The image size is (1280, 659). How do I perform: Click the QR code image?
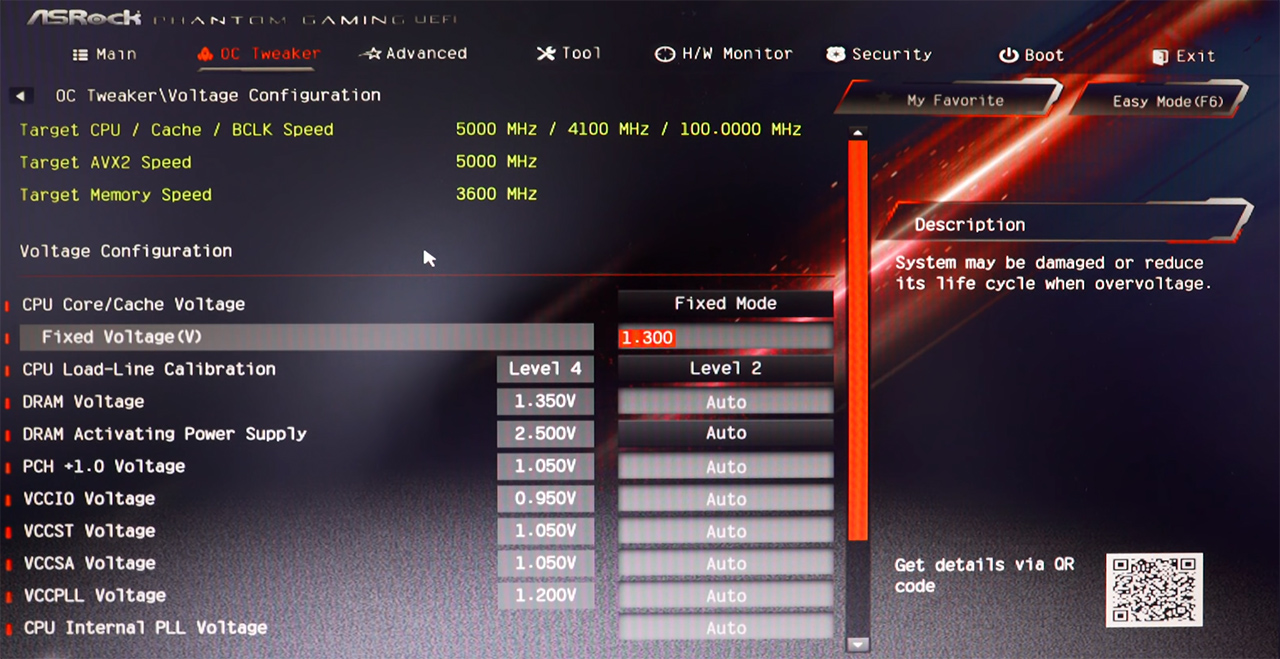click(1154, 590)
